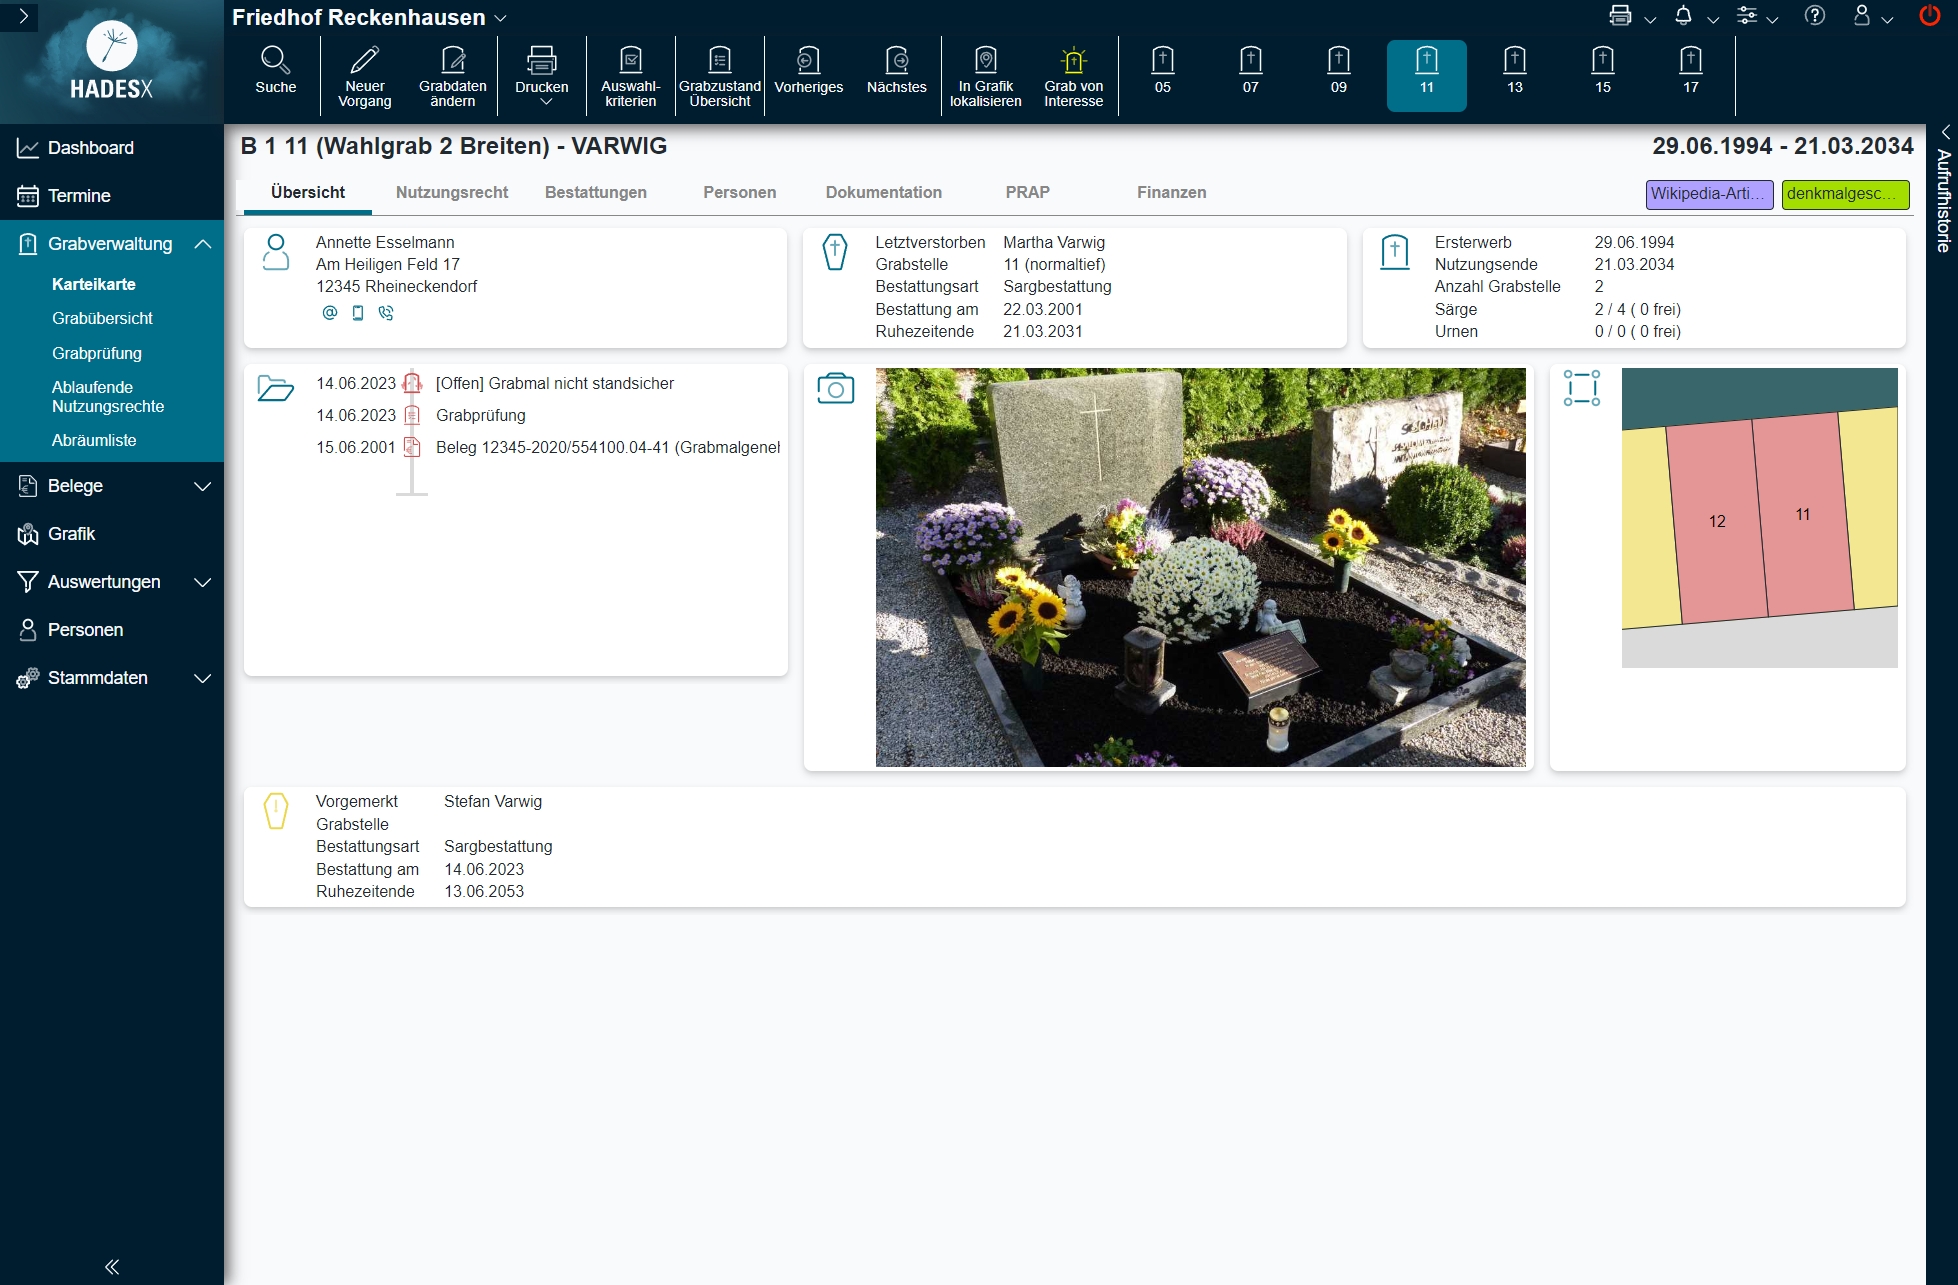Viewport: 1958px width, 1285px height.
Task: Click In Grafik lokalisieren icon
Action: (x=985, y=61)
